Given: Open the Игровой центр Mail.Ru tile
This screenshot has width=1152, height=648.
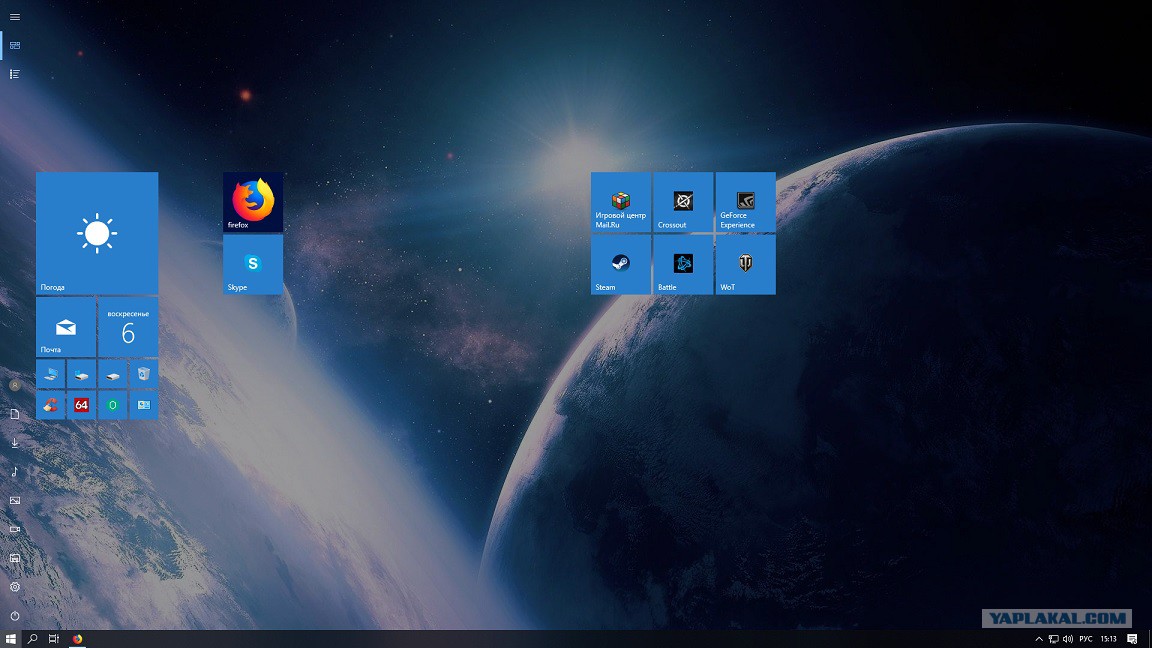Looking at the screenshot, I should [x=621, y=202].
